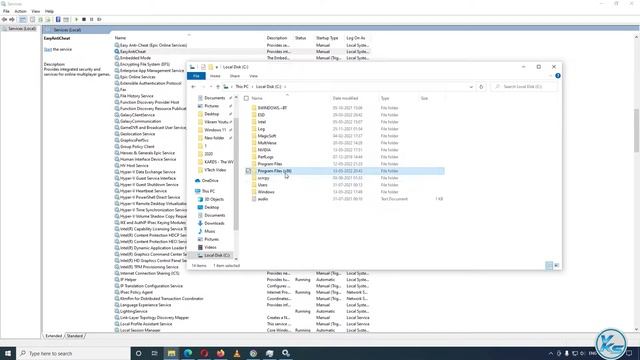Image resolution: width=640 pixels, height=360 pixels.
Task: Open VLC media player from the taskbar
Action: click(x=237, y=353)
